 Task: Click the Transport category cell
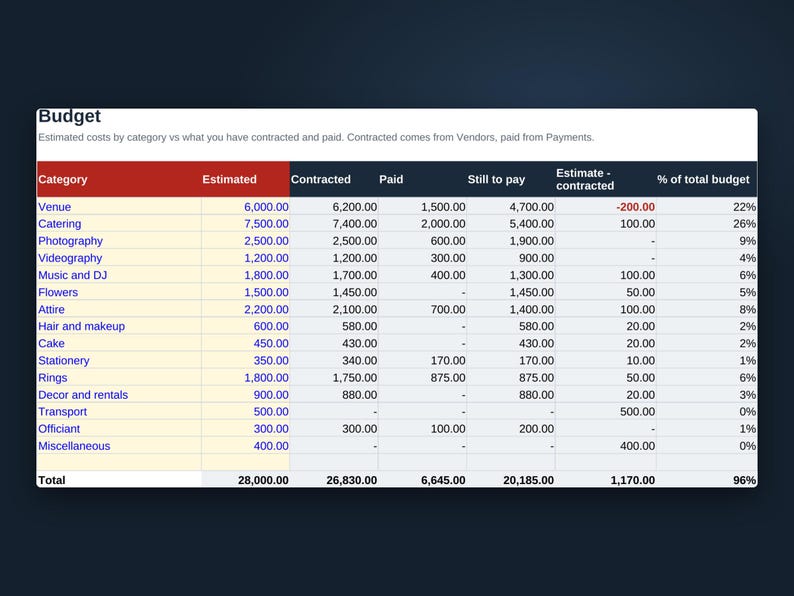click(119, 412)
